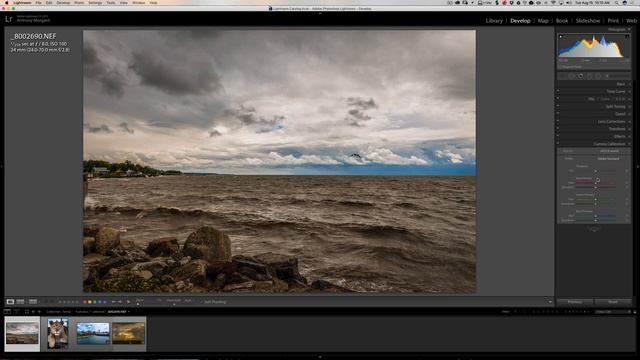
Task: Open the camera Profile dropdown
Action: pos(609,159)
